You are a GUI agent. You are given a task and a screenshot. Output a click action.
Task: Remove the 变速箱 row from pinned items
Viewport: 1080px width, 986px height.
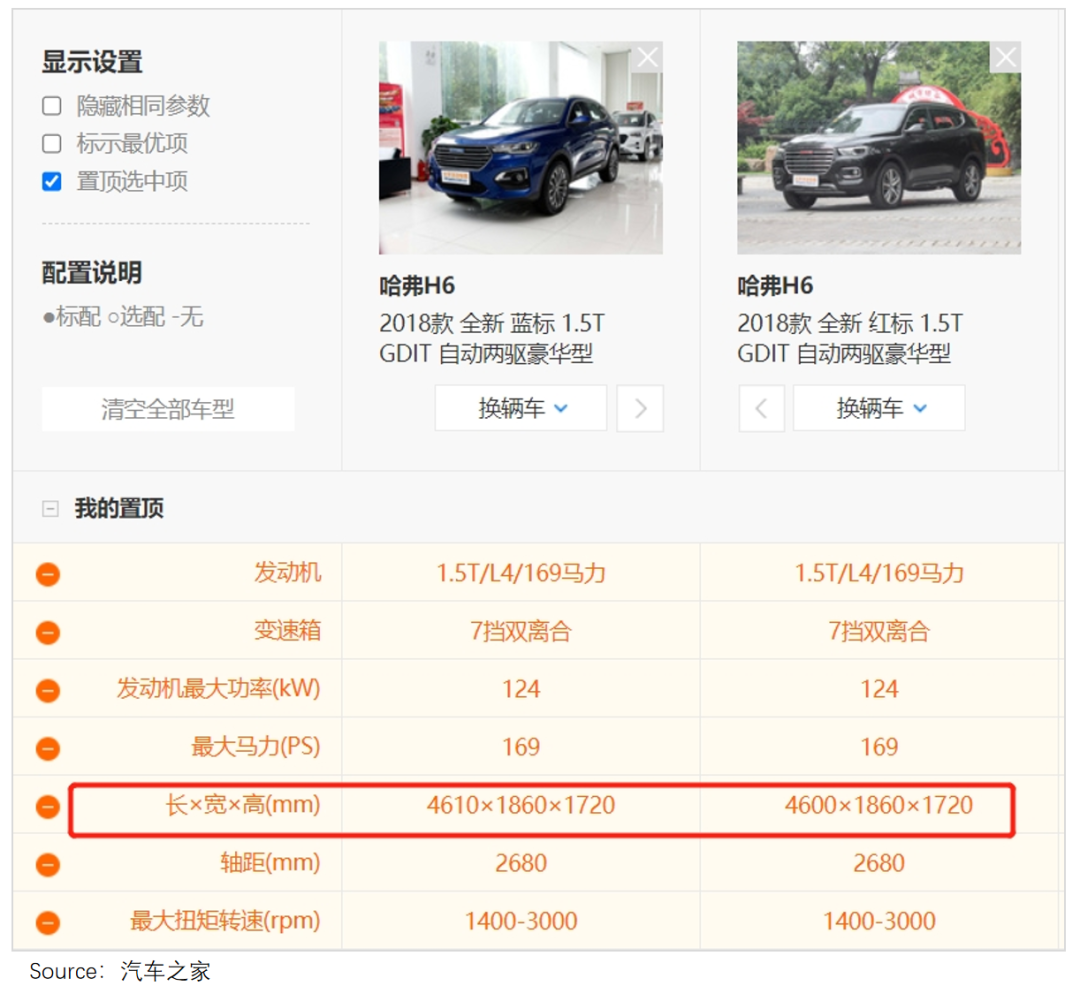(48, 631)
